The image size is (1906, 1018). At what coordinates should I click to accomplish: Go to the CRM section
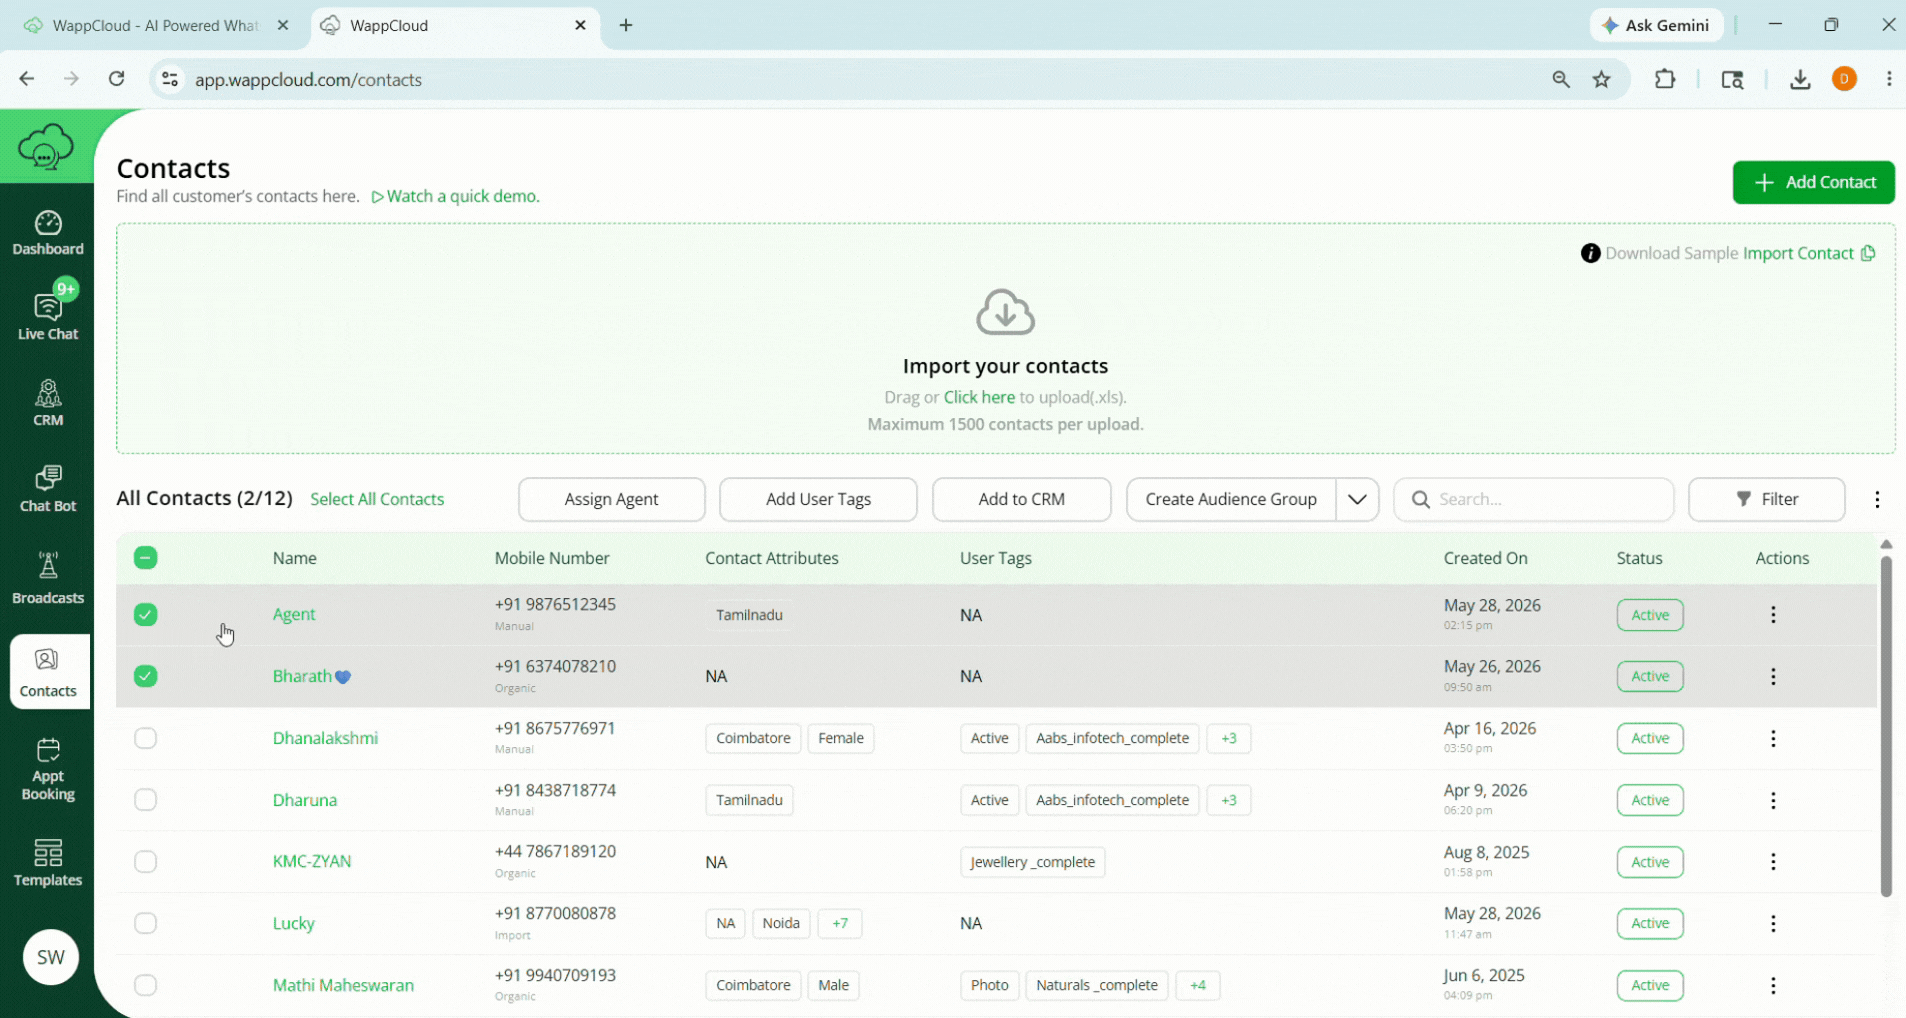point(48,402)
